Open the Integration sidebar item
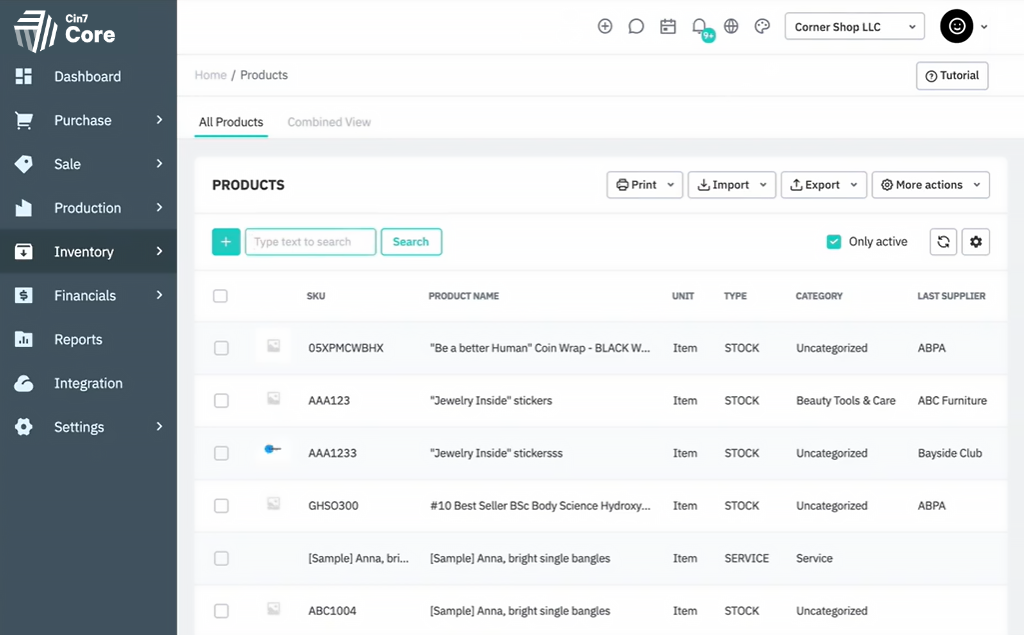This screenshot has height=635, width=1024. coord(88,383)
